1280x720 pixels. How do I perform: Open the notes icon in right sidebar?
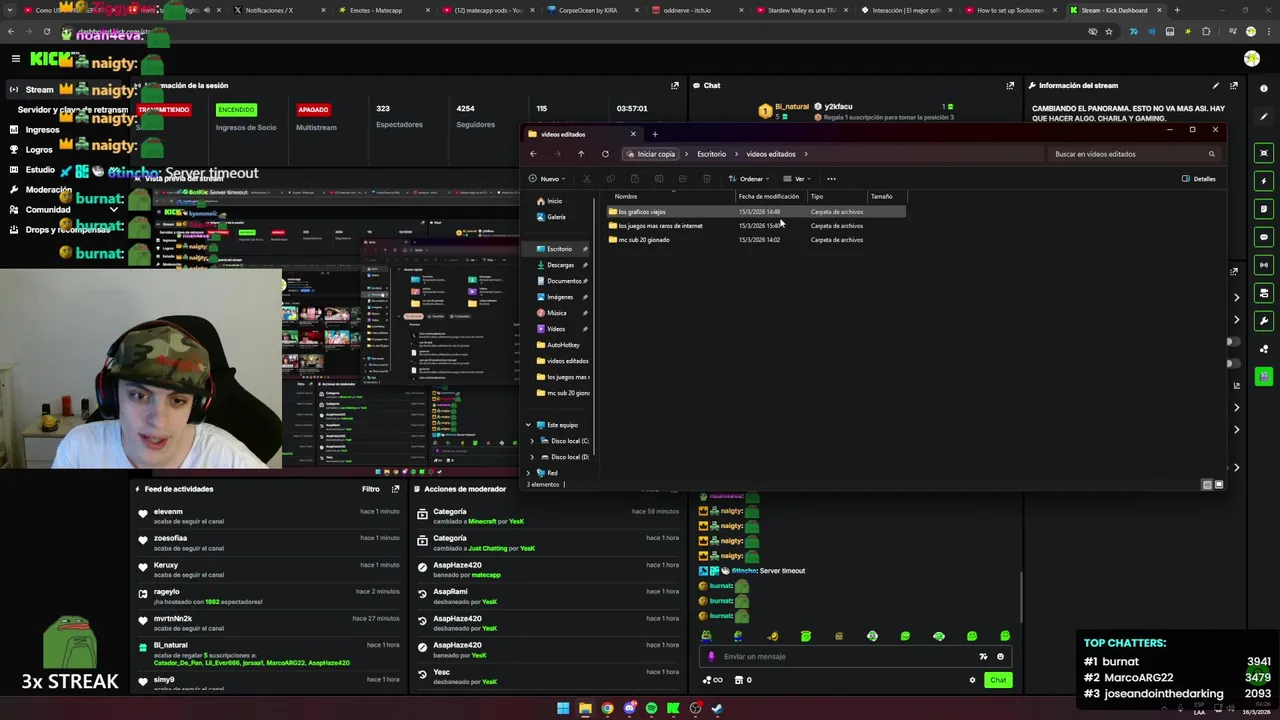(x=1264, y=209)
